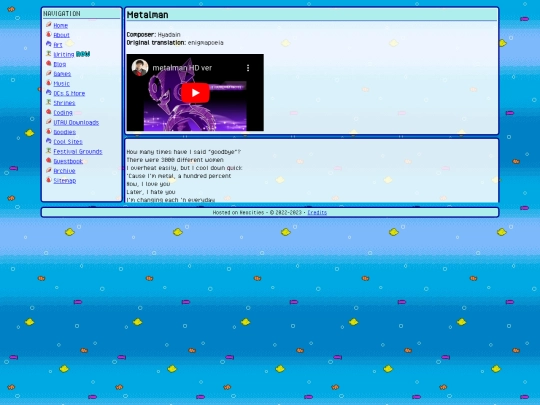The width and height of the screenshot is (540, 405).
Task: Go to Shrines link
Action: 64,103
